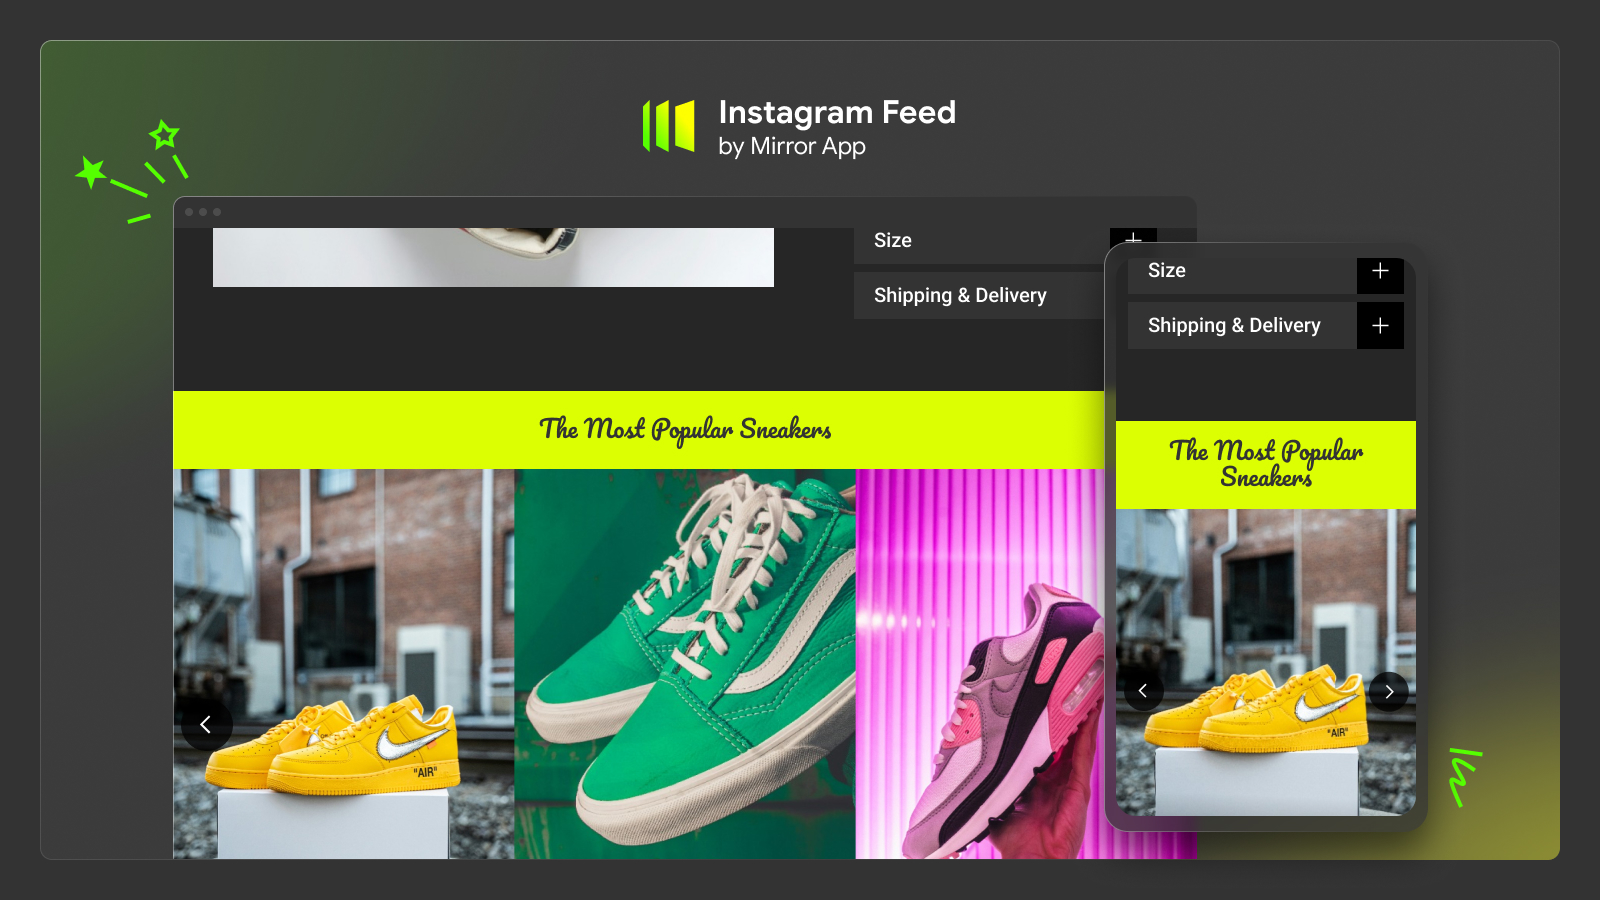Expand Shipping & Delivery plus icon on mobile preview
The image size is (1600, 900).
[x=1380, y=326]
